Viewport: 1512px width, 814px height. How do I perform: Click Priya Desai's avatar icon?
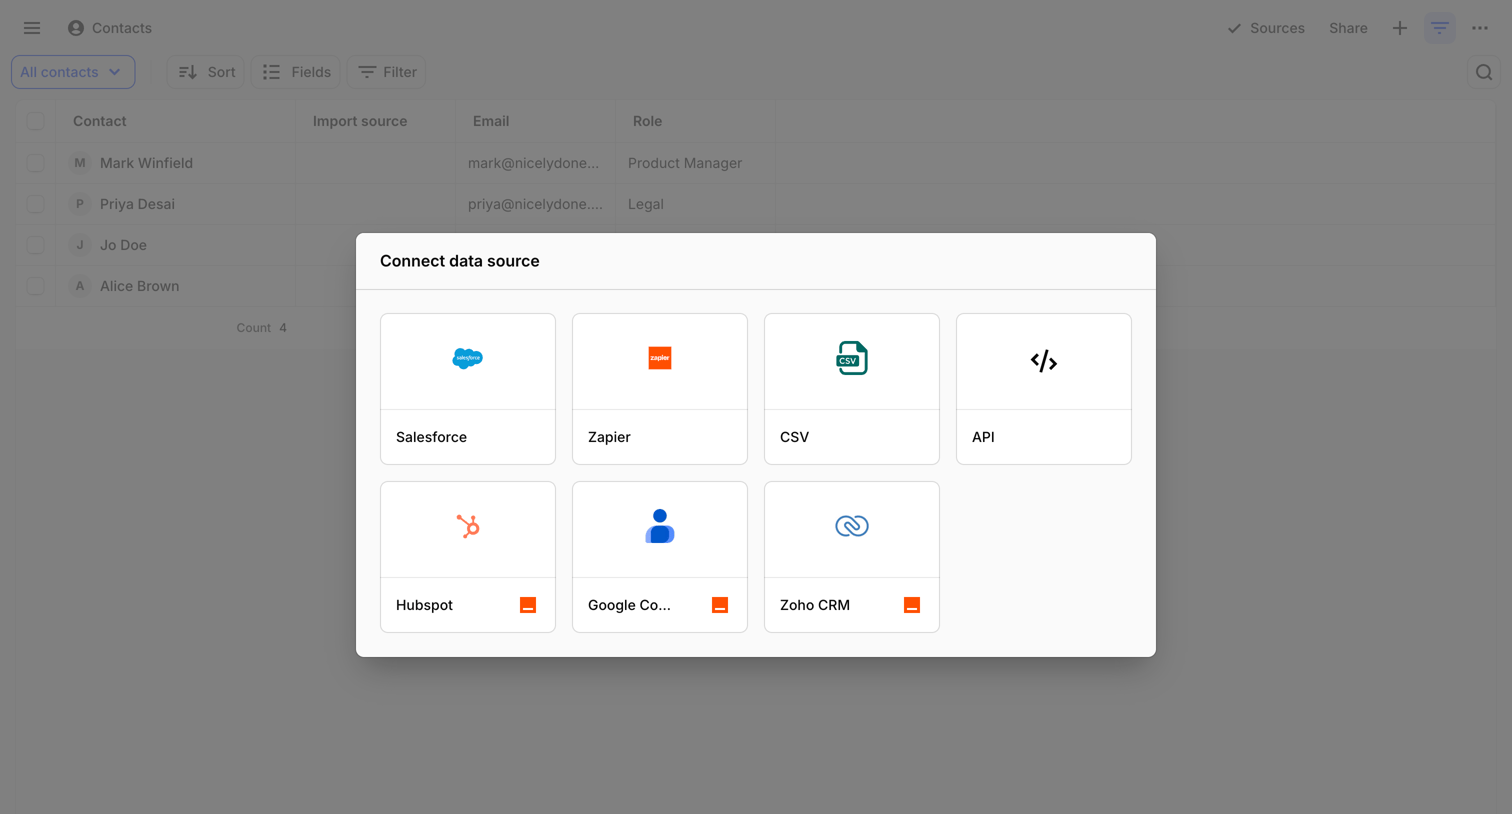pos(80,204)
